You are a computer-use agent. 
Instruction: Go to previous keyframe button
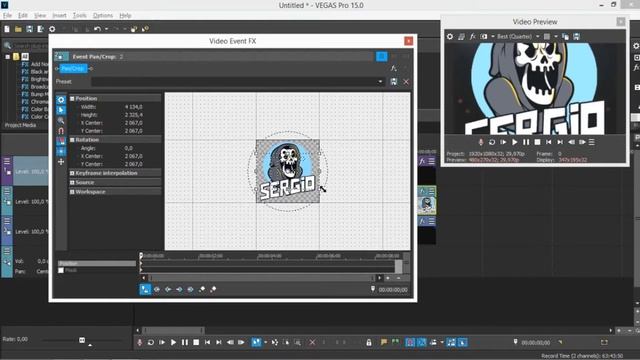click(168, 289)
